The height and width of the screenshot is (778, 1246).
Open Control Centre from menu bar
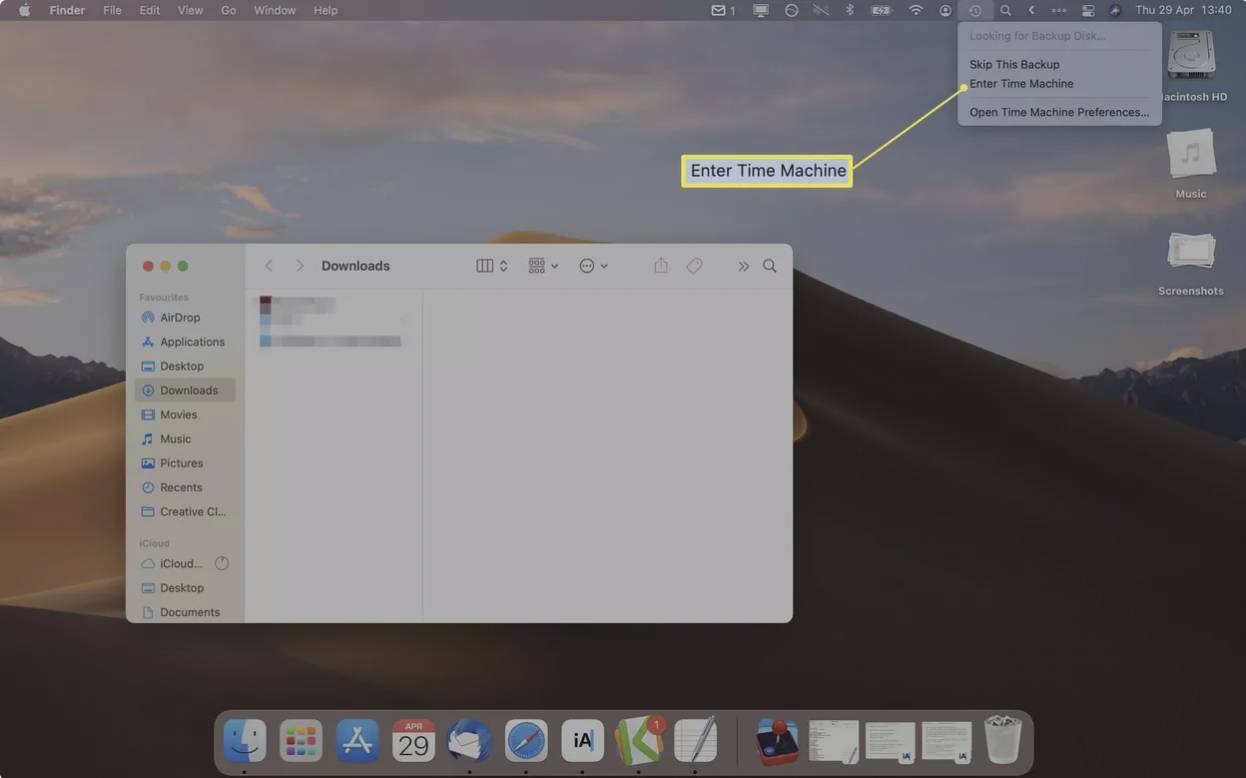[x=1088, y=10]
